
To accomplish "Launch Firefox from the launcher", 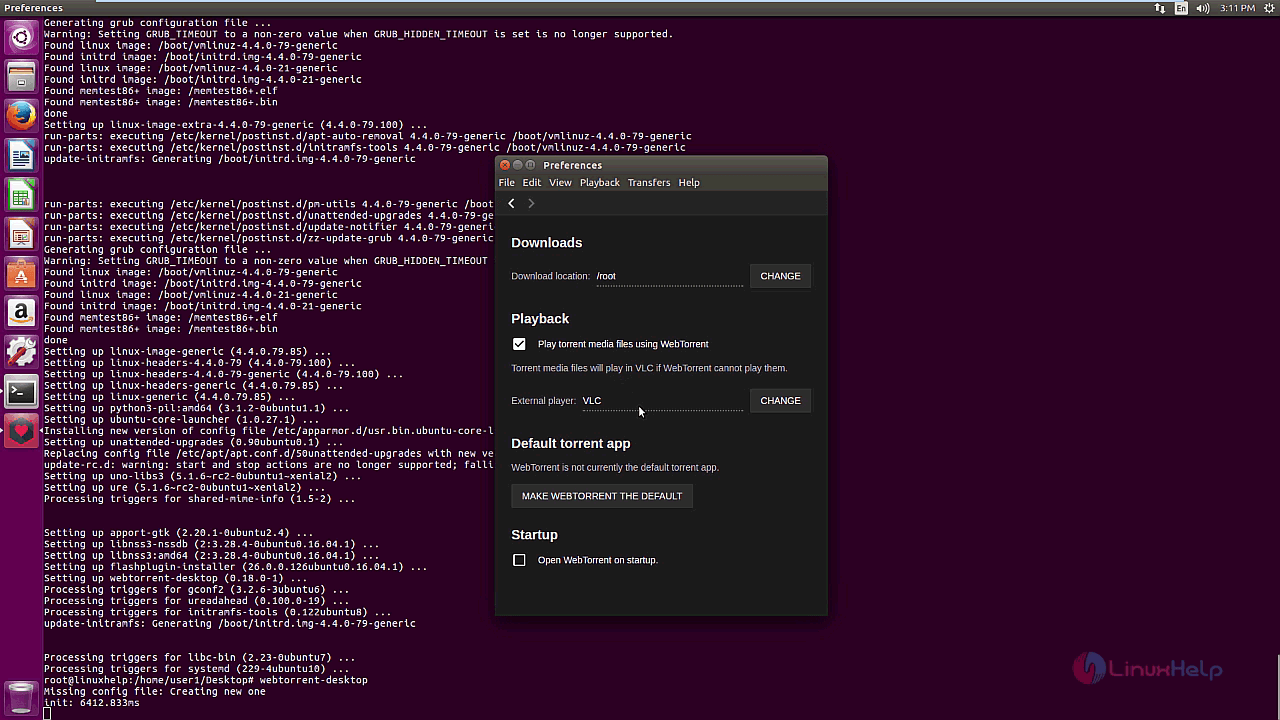I will click(x=21, y=116).
